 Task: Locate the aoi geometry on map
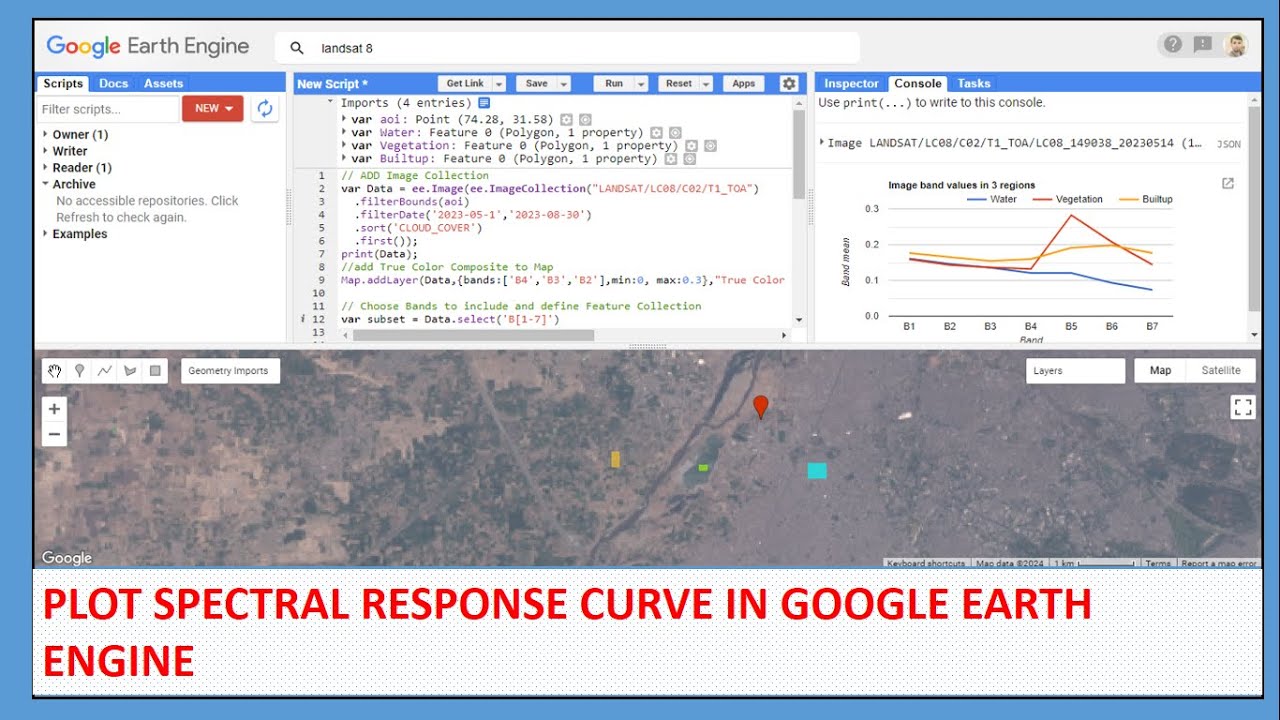pyautogui.click(x=585, y=119)
